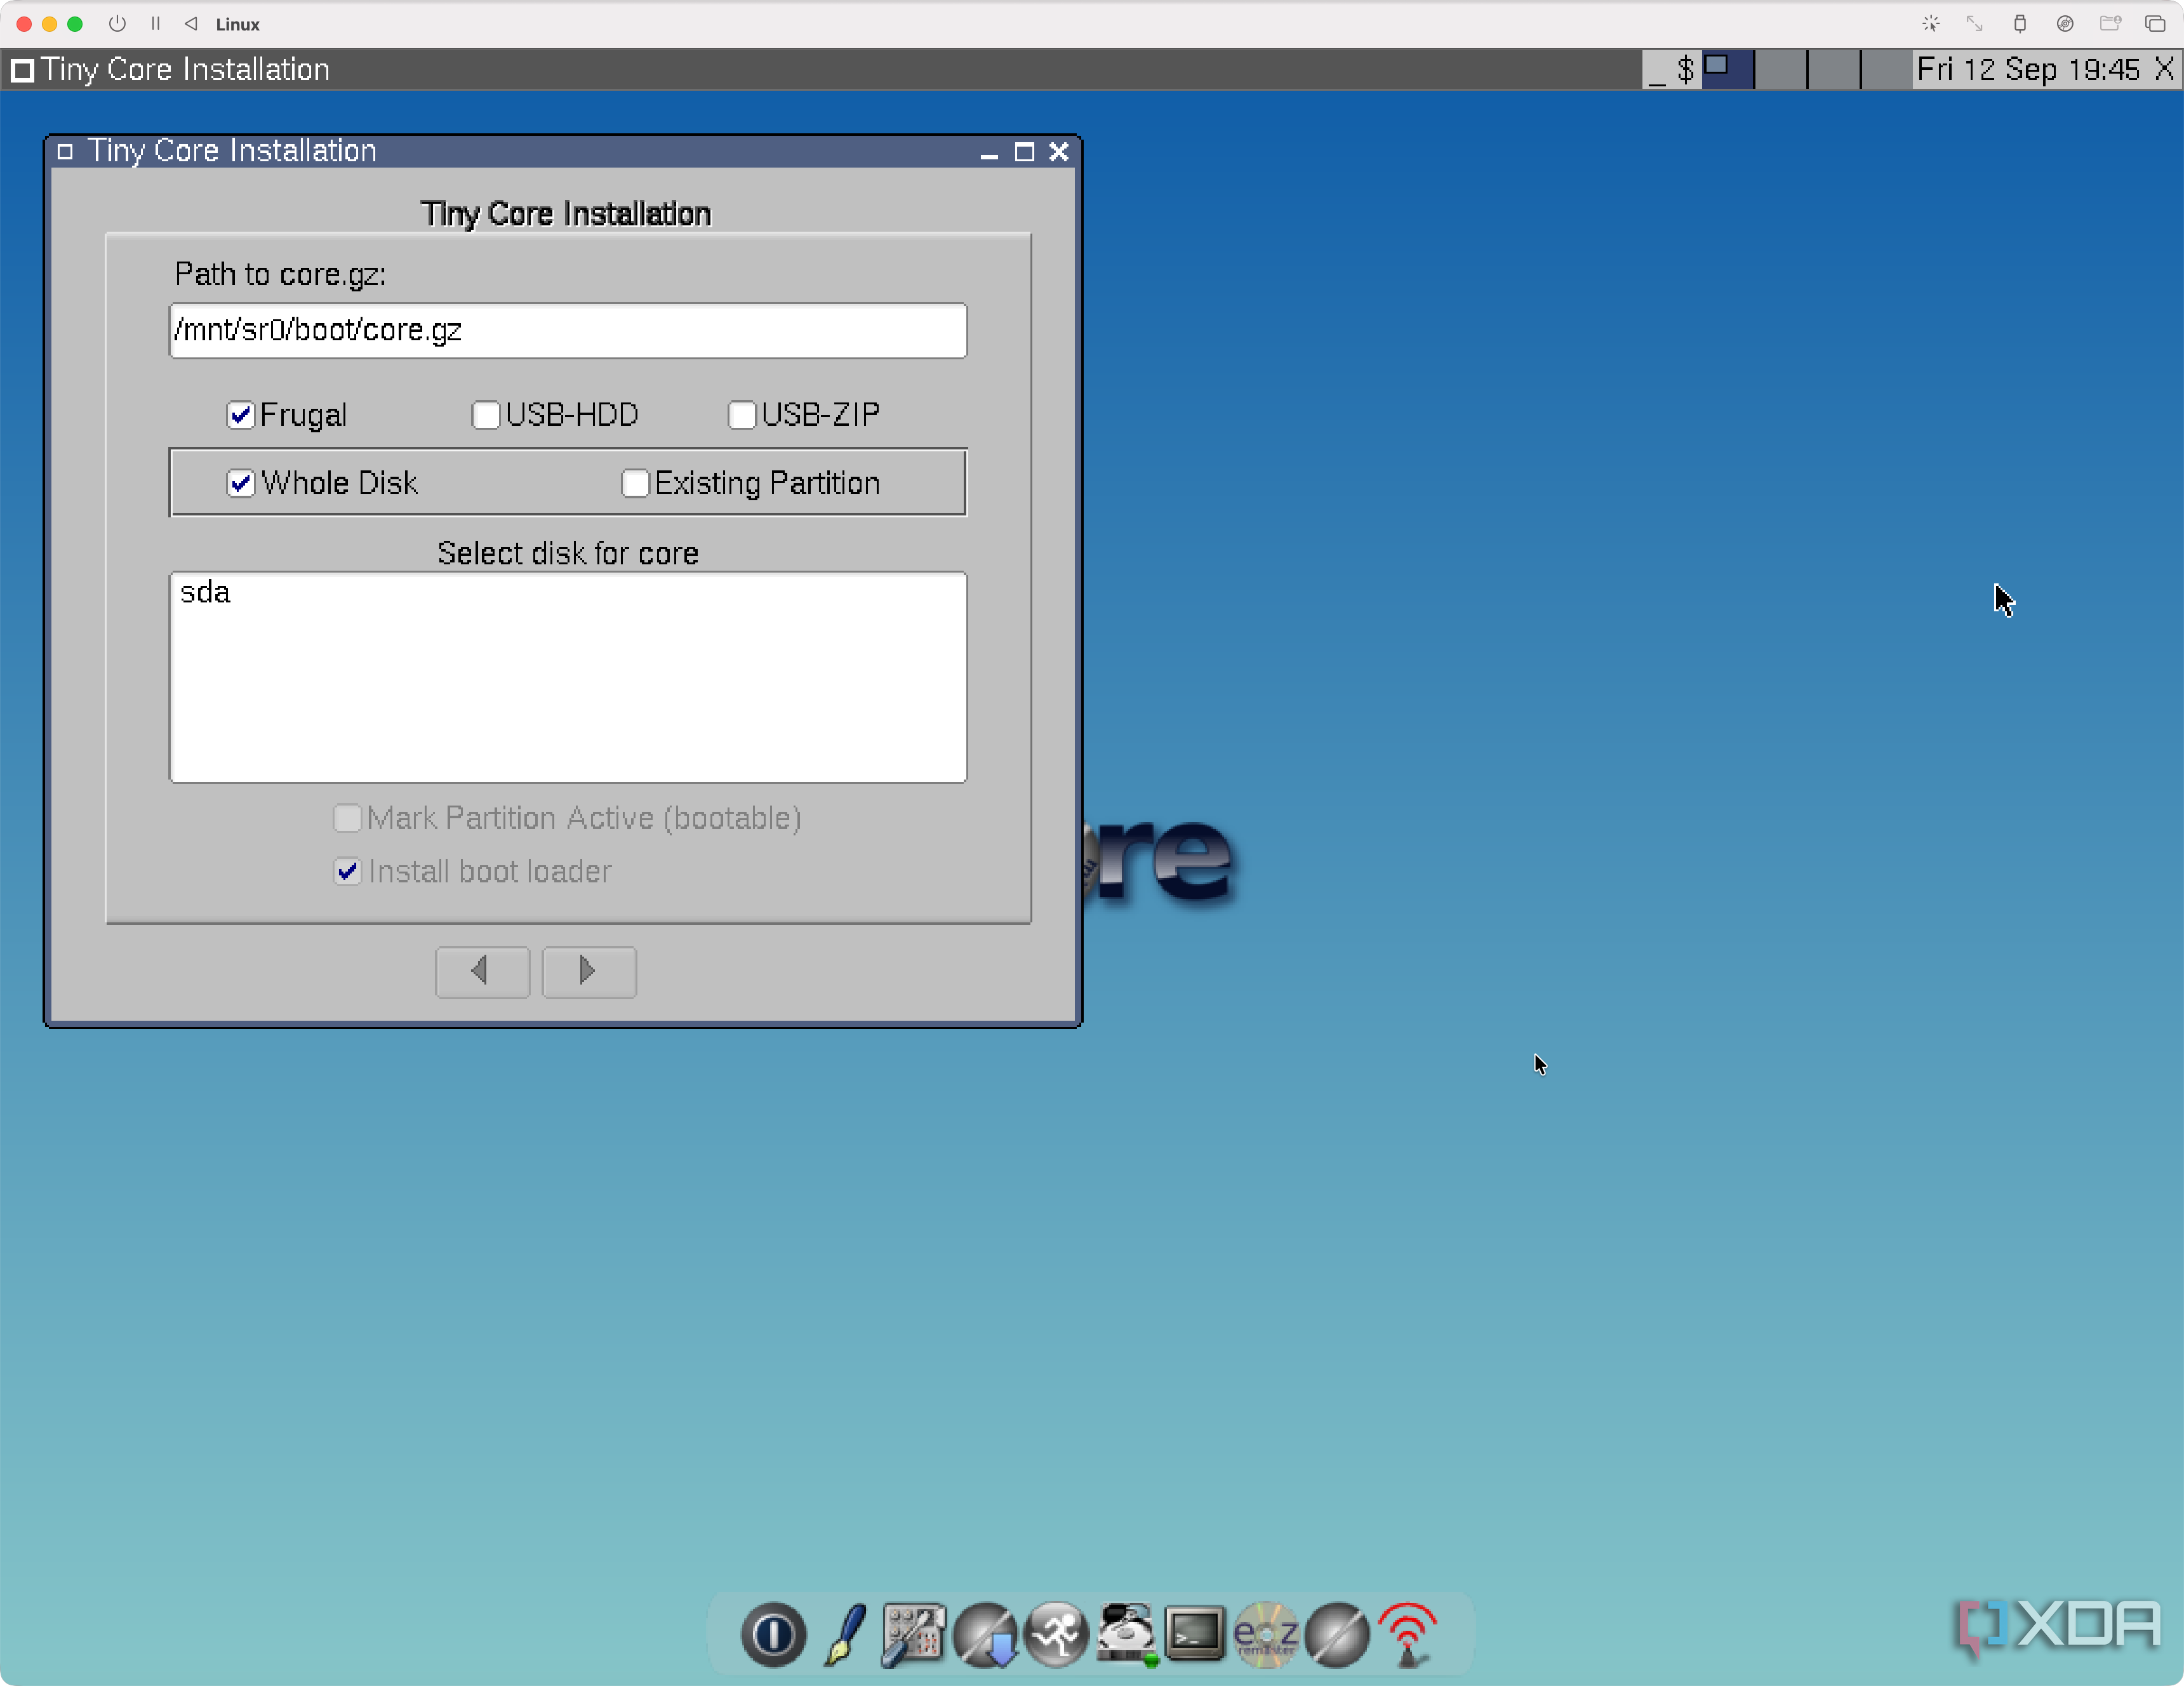Open the USB devices icon
Viewport: 2184px width, 1686px height.
(x=2019, y=23)
